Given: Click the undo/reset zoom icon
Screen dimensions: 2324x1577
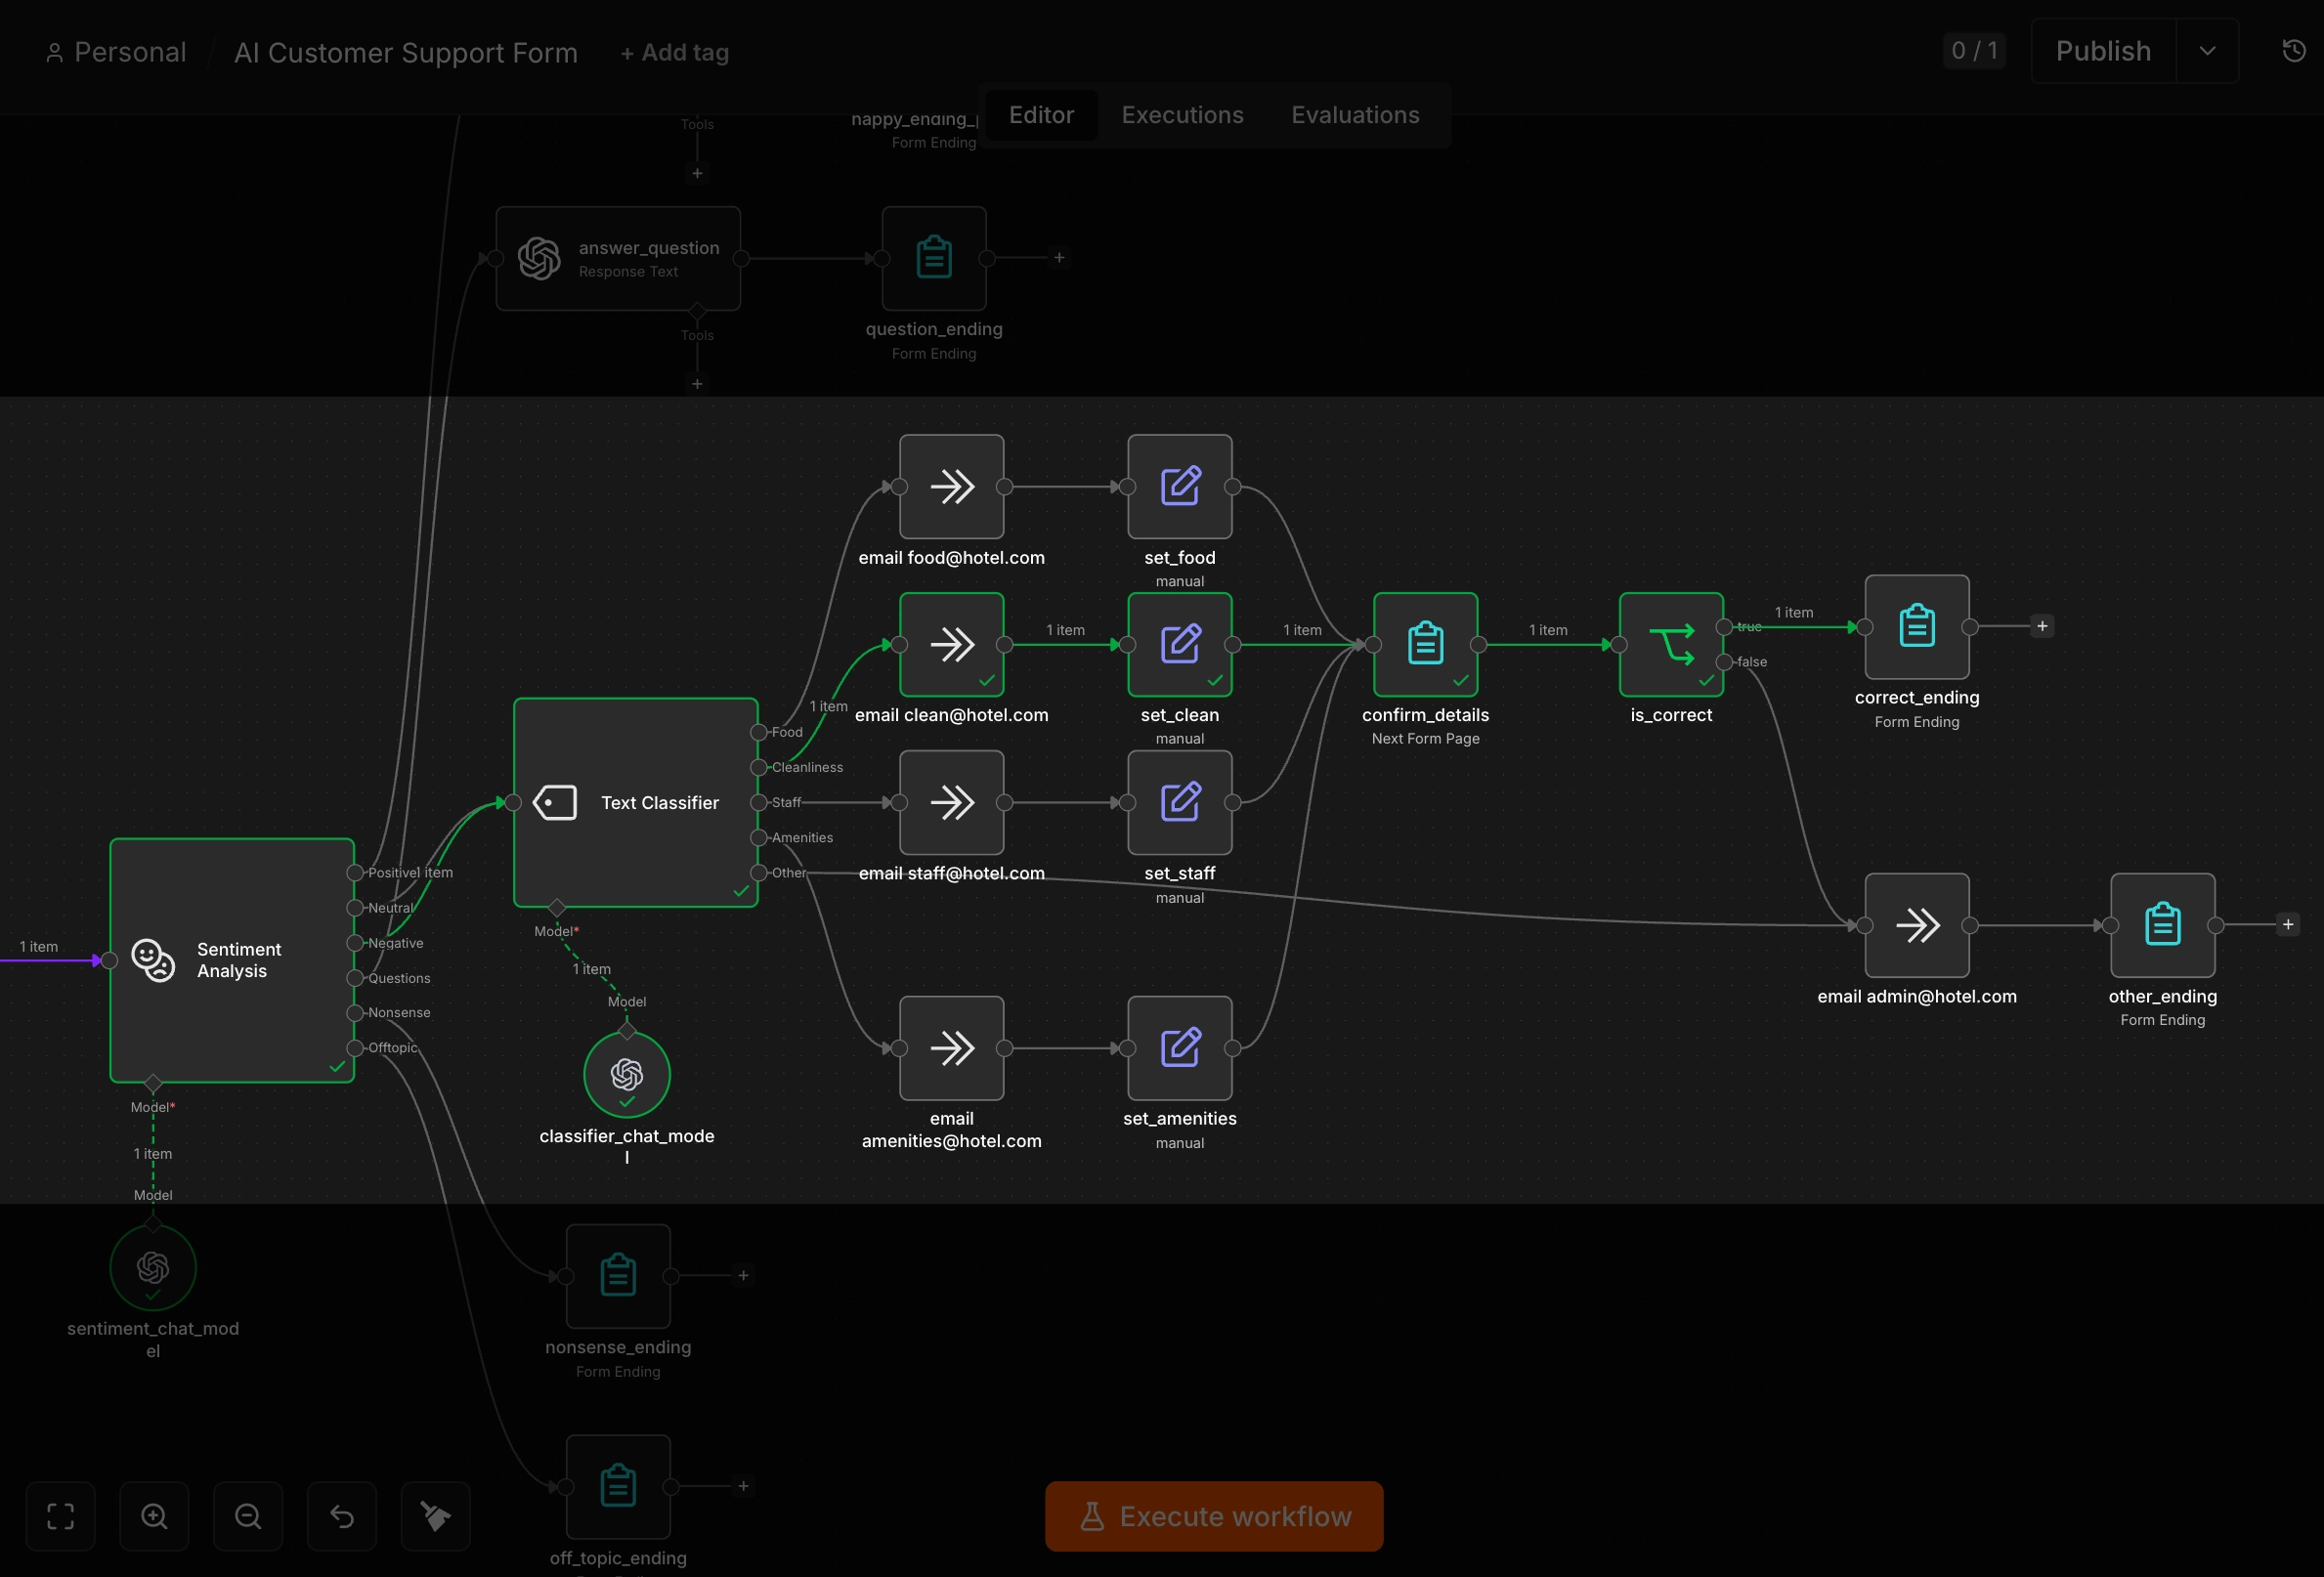Looking at the screenshot, I should pos(342,1516).
